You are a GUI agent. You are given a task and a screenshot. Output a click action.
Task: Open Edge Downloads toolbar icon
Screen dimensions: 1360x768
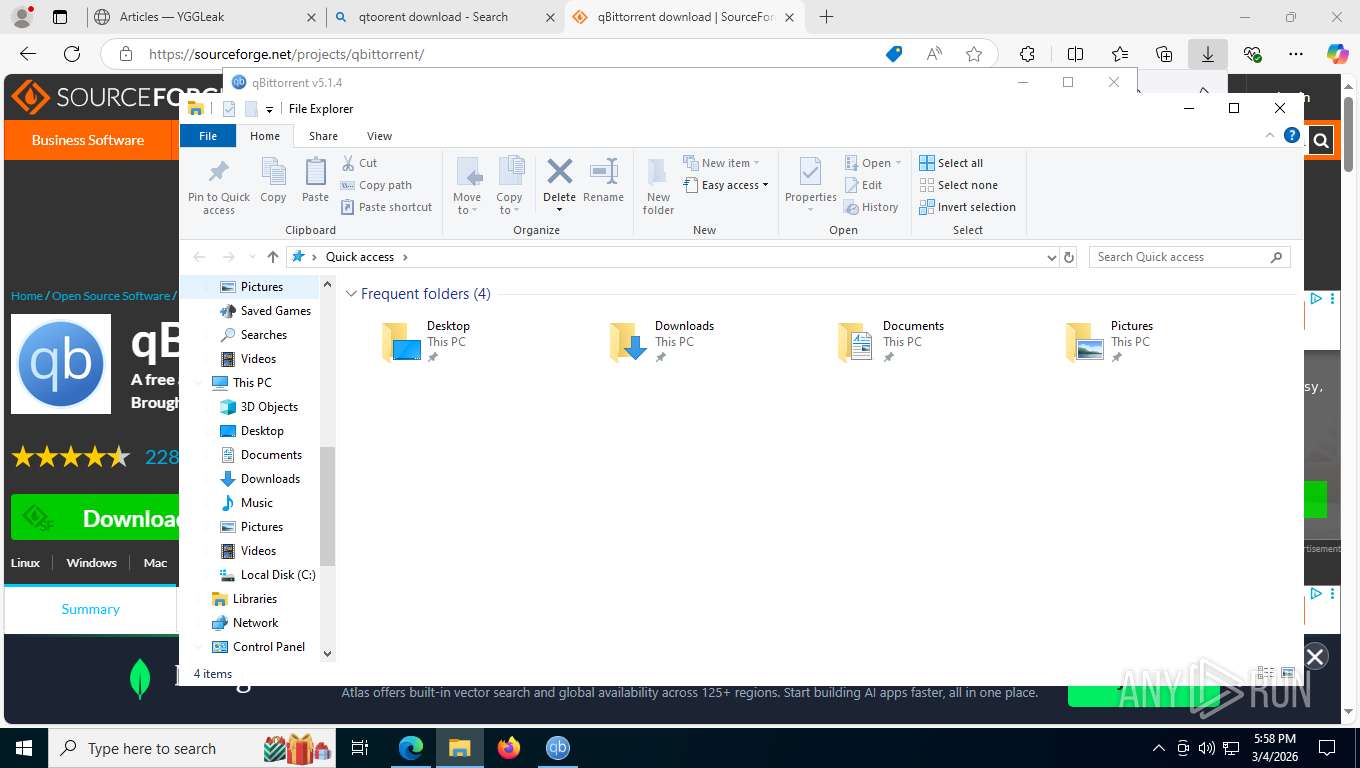1208,54
